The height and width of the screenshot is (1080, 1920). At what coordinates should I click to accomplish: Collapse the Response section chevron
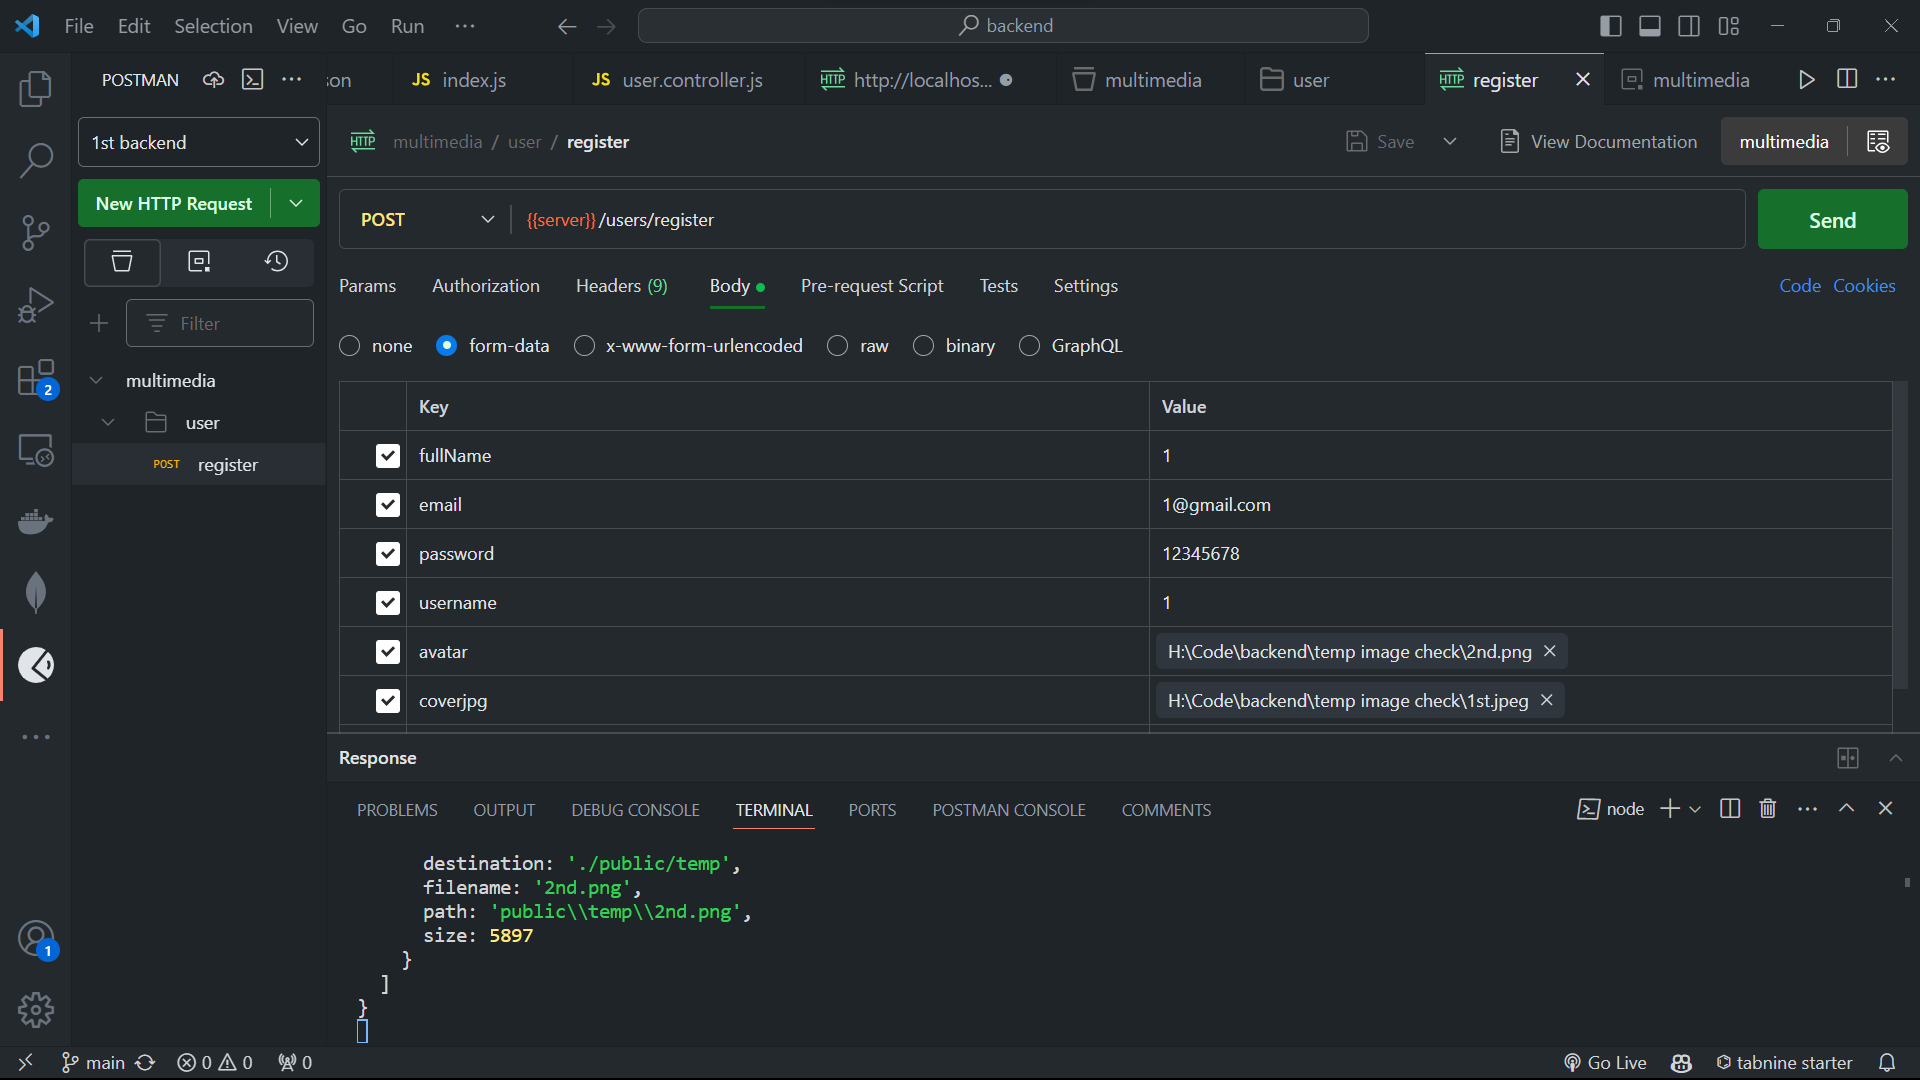pos(1896,758)
